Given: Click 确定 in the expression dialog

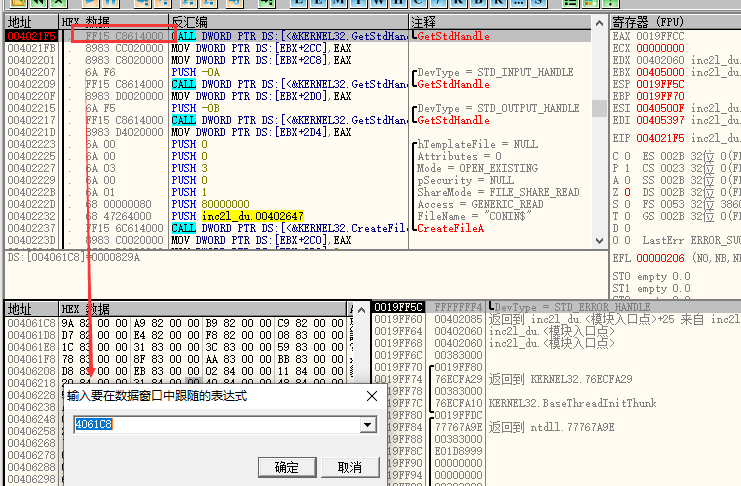Looking at the screenshot, I should (x=287, y=467).
